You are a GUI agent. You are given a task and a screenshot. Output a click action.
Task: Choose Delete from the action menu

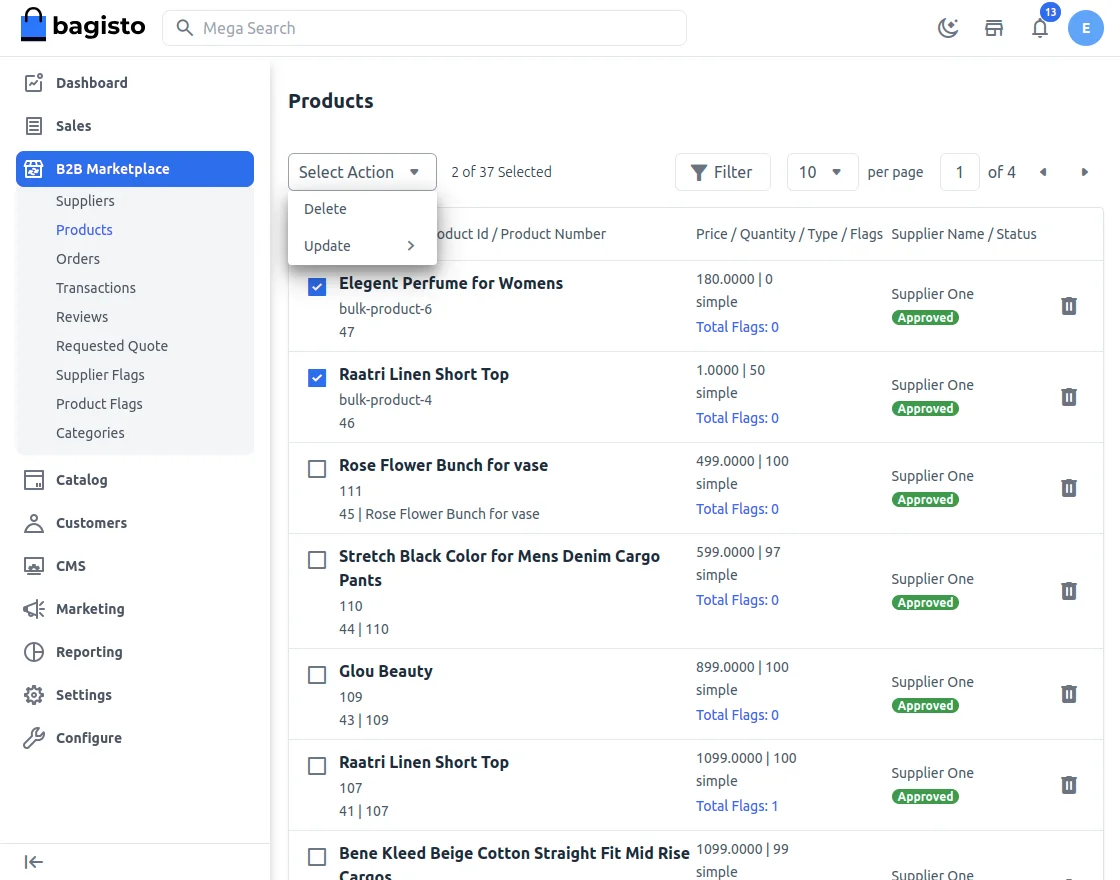point(325,208)
